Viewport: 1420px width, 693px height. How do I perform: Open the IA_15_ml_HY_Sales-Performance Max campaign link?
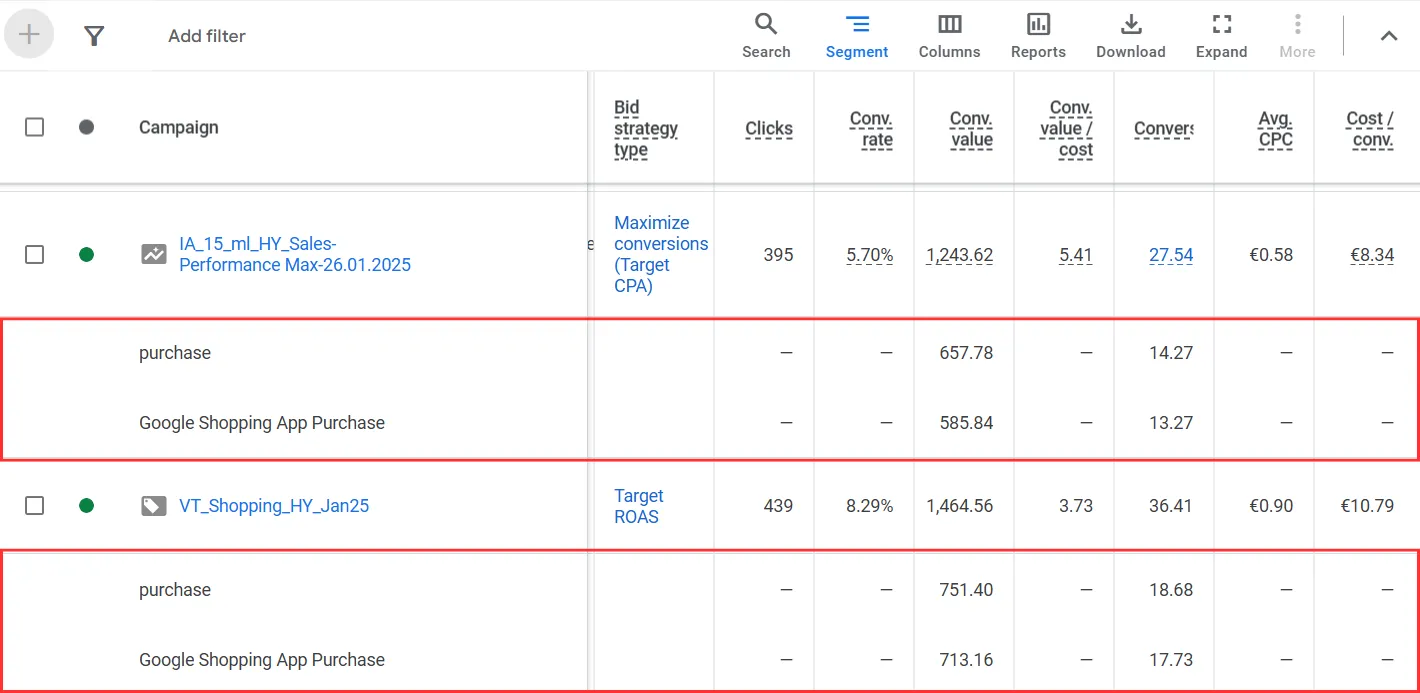(295, 254)
